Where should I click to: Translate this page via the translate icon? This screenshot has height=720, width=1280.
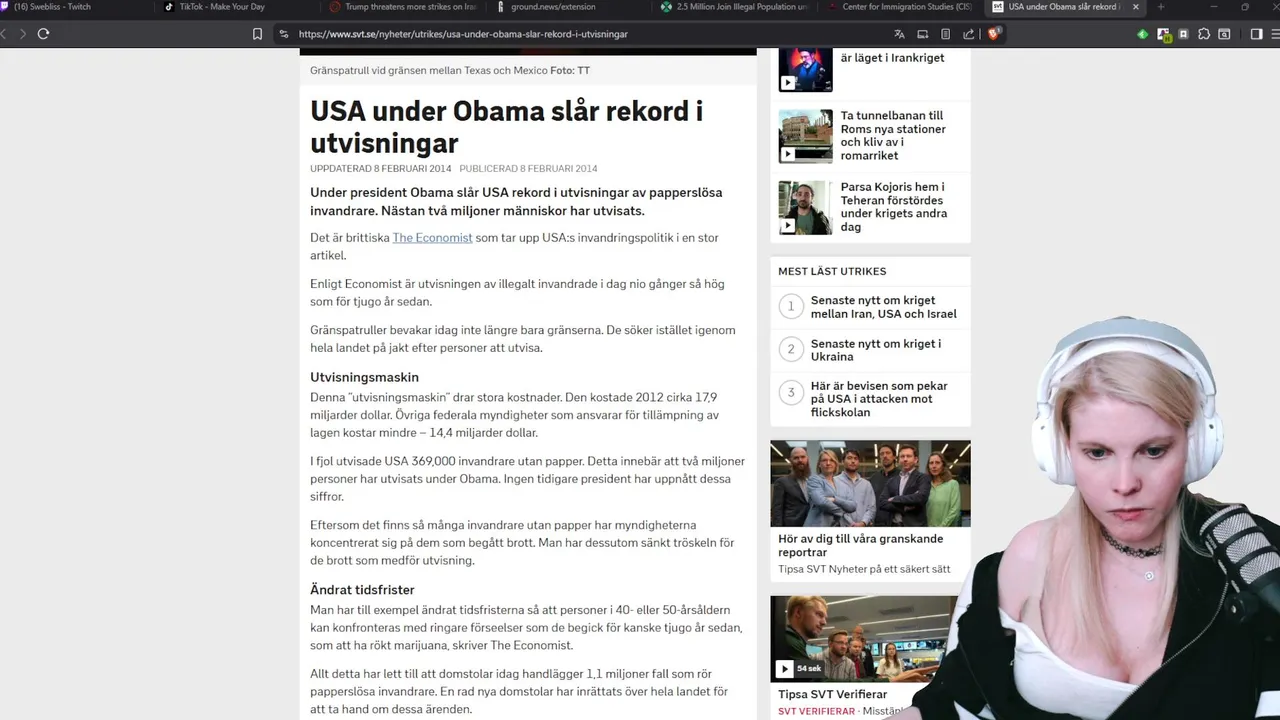click(x=899, y=33)
